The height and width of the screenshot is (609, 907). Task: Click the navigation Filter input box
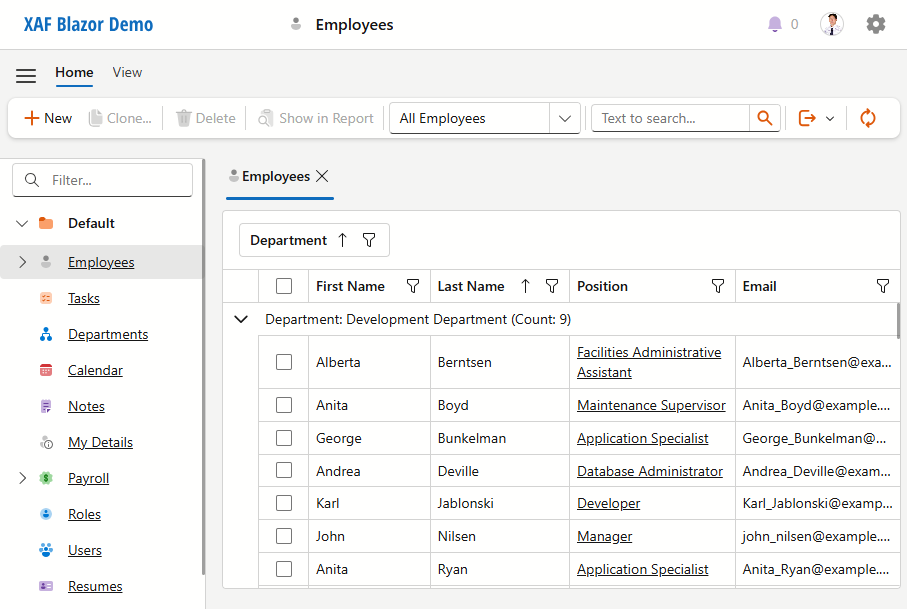pos(102,180)
